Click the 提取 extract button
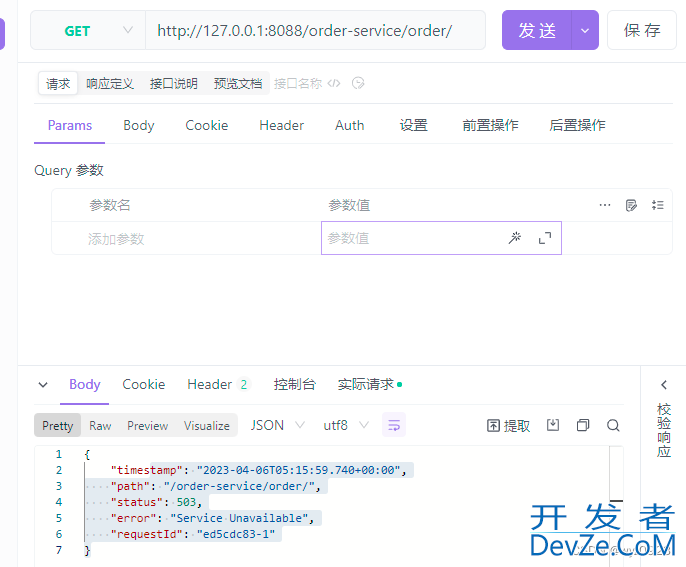This screenshot has height=567, width=686. 508,425
